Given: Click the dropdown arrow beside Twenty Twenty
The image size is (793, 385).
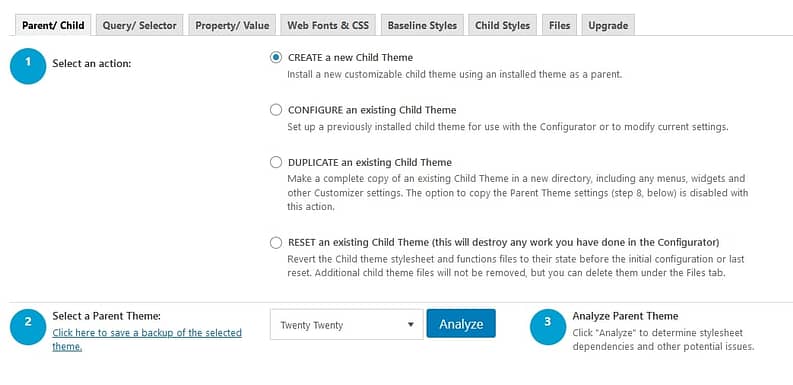Looking at the screenshot, I should point(411,325).
